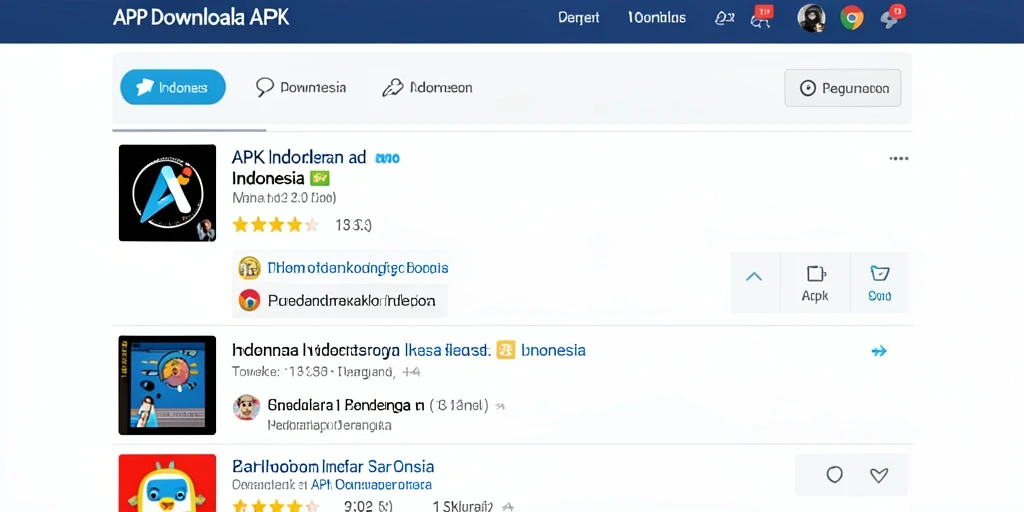This screenshot has width=1024, height=512.
Task: Click the 'Acpk' download button
Action: click(815, 282)
